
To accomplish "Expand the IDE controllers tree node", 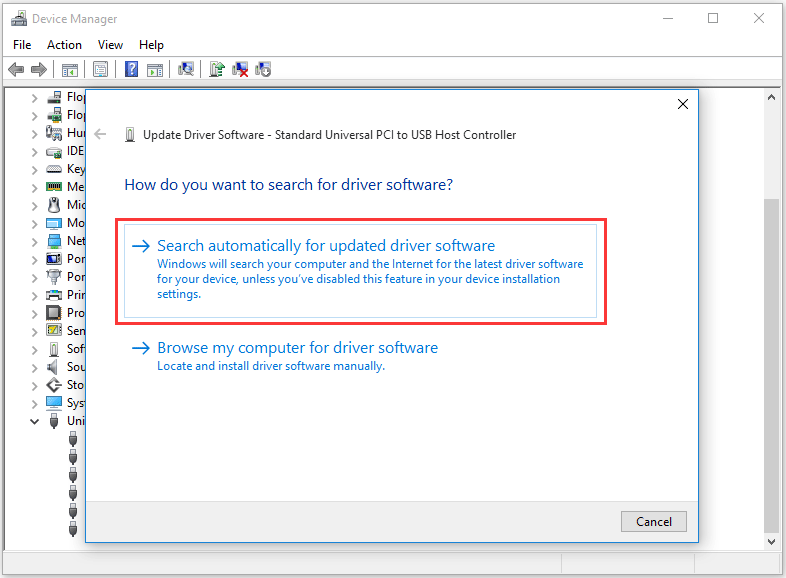I will 34,152.
